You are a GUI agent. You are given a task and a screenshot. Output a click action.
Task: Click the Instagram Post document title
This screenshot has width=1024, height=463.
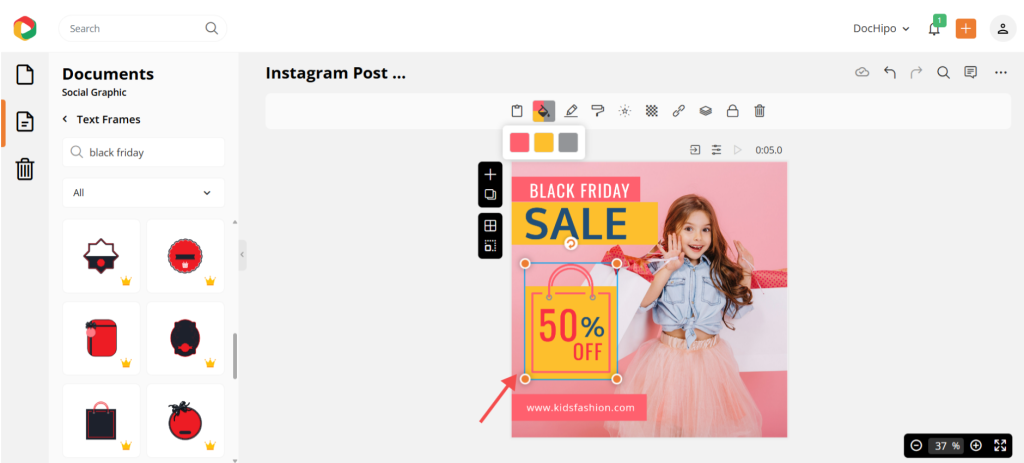[x=336, y=73]
